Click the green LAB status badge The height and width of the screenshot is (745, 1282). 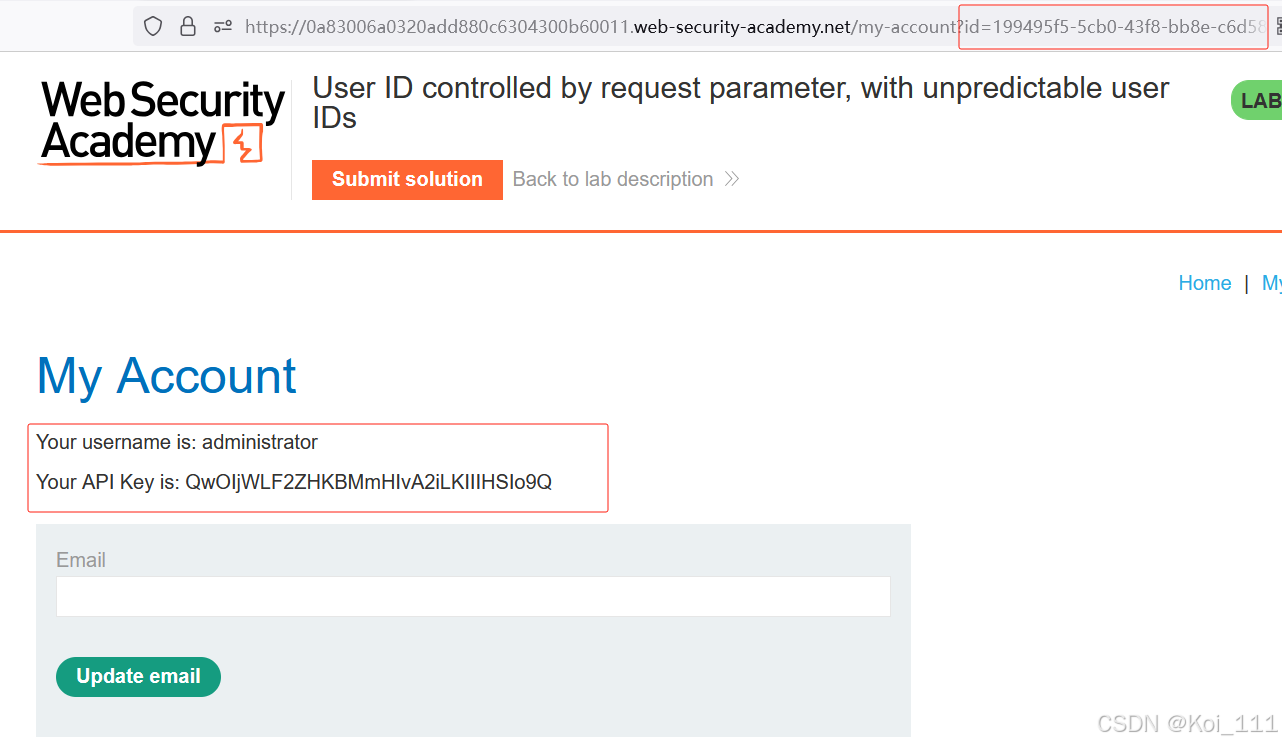pyautogui.click(x=1256, y=101)
